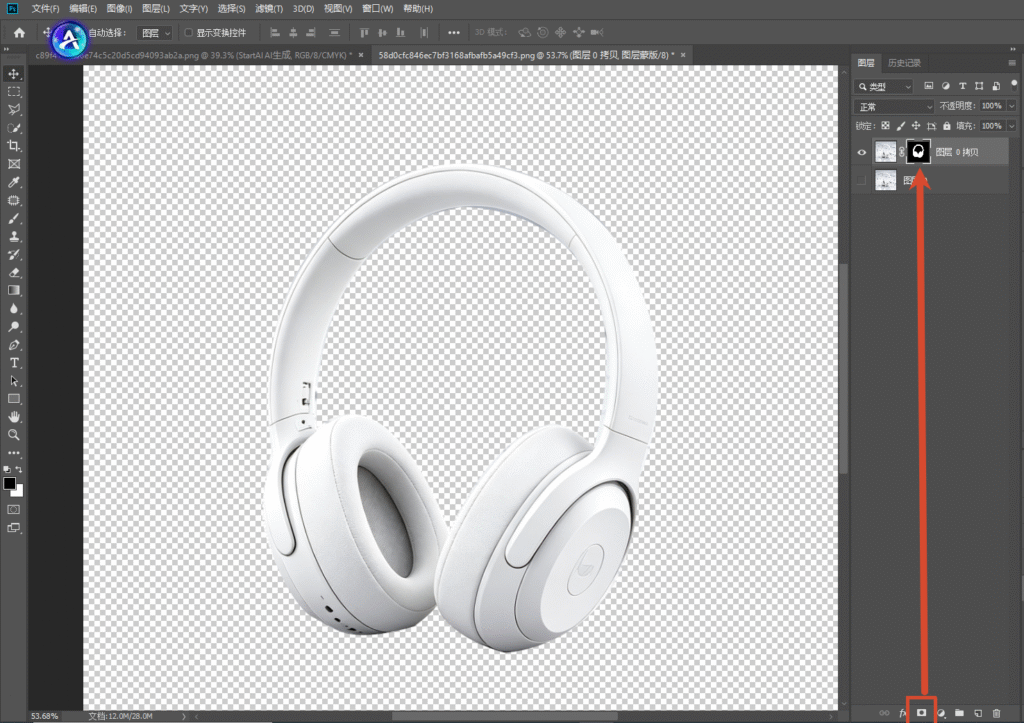This screenshot has height=723, width=1024.
Task: Switch to the 历史记录 tab
Action: click(x=904, y=63)
